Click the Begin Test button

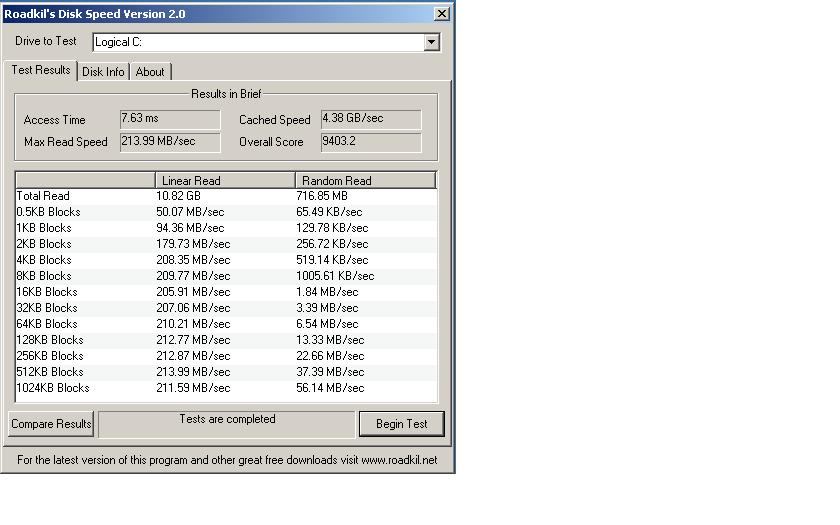tap(402, 424)
